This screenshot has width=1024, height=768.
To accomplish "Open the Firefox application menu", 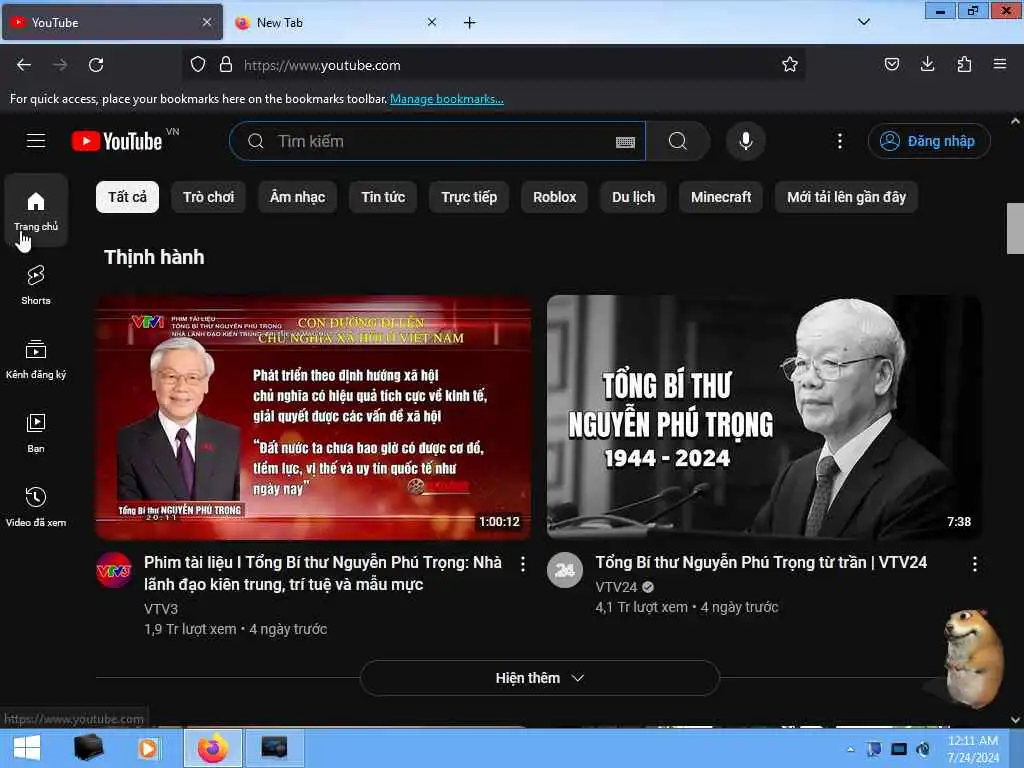I will coord(999,64).
